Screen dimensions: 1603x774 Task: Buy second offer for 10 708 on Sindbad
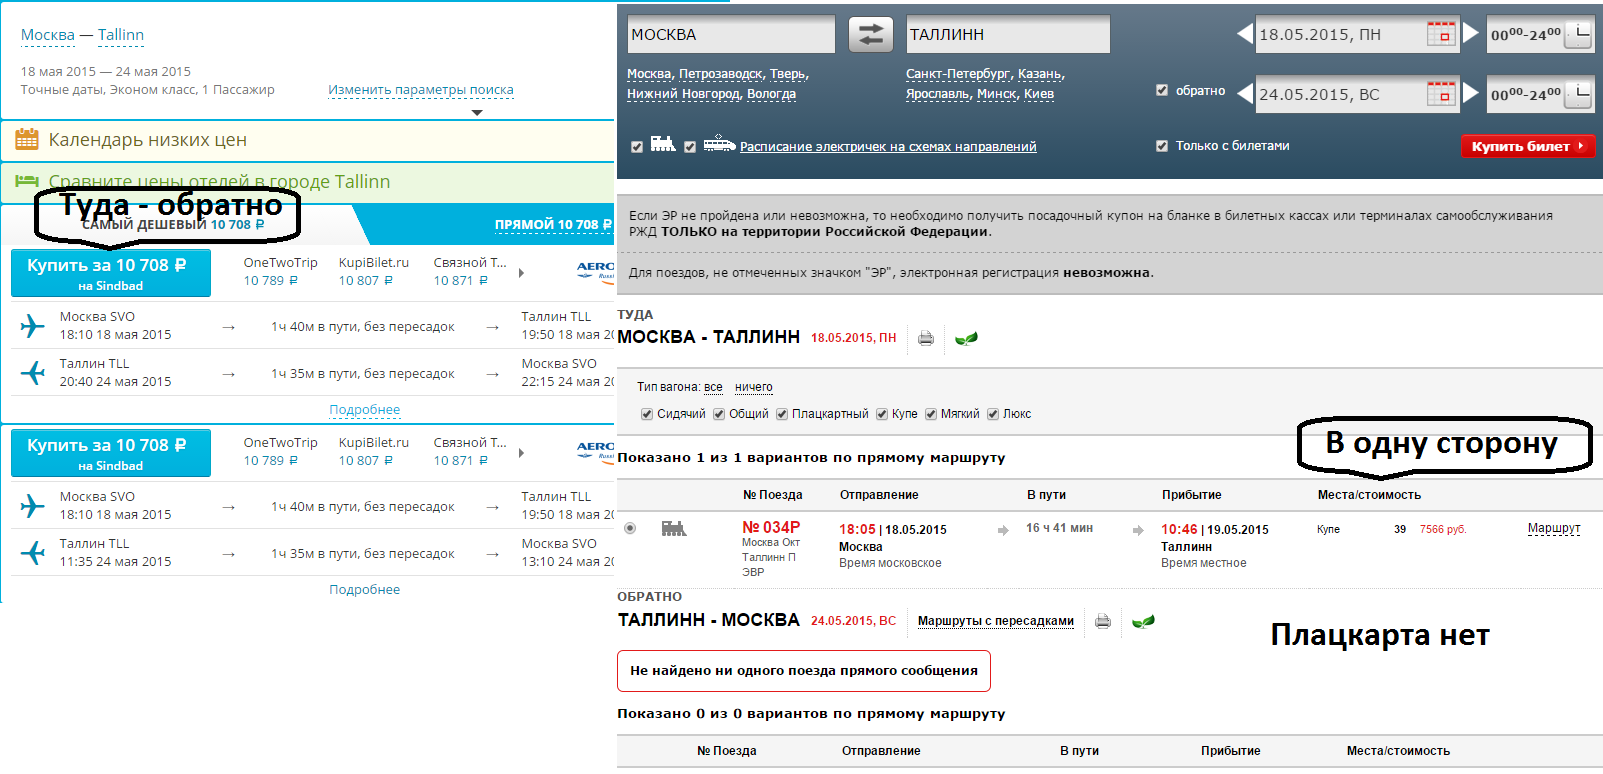(x=111, y=453)
